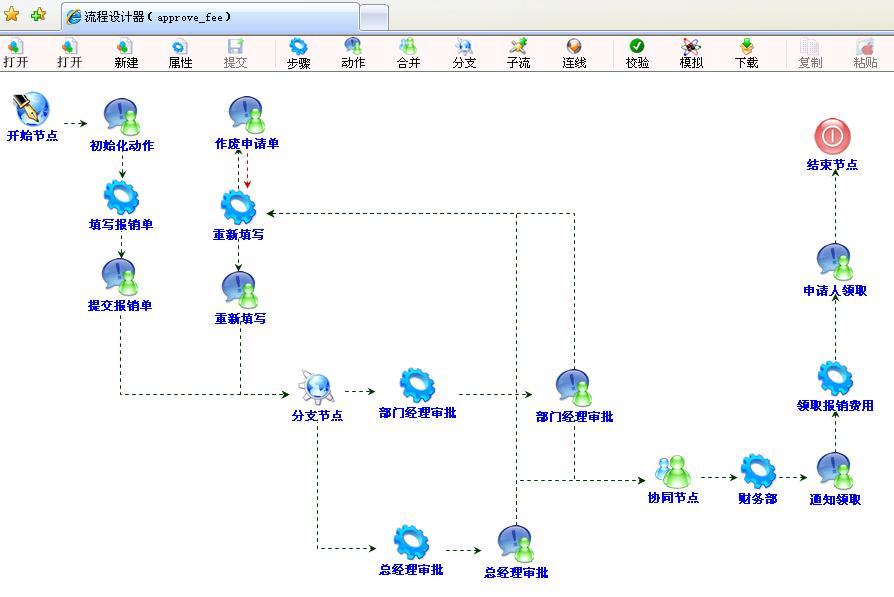Click the 分支节点 branch node on canvas

(316, 387)
